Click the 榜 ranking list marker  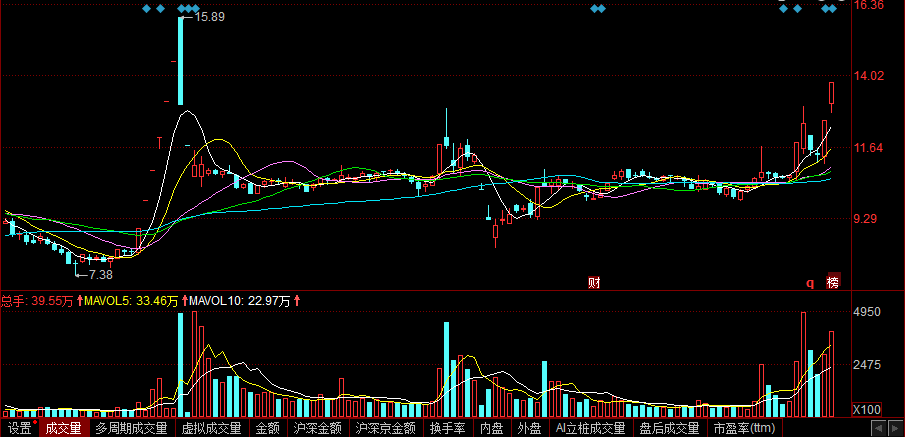[832, 282]
